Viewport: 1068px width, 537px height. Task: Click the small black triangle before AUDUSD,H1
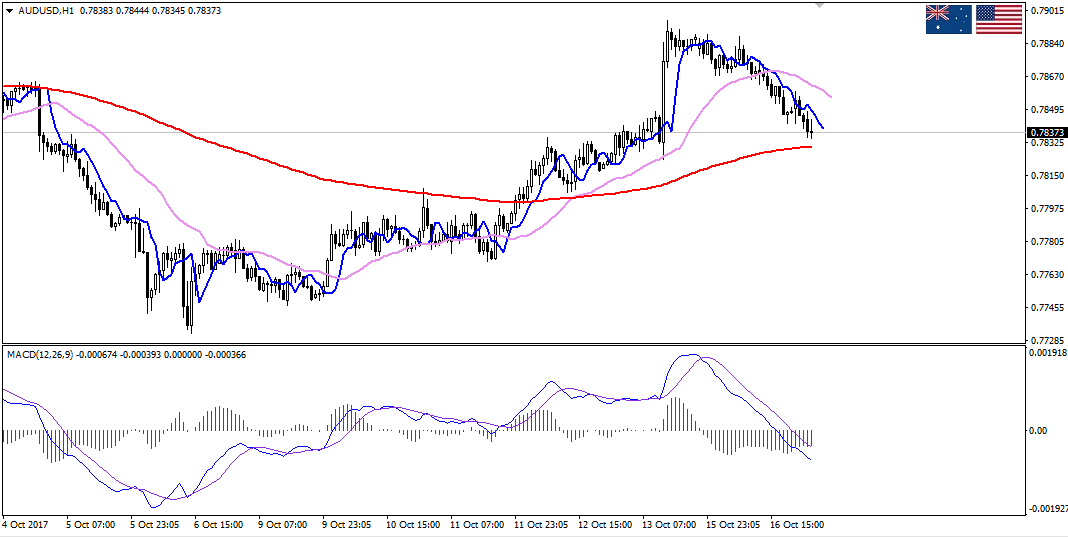(8, 11)
